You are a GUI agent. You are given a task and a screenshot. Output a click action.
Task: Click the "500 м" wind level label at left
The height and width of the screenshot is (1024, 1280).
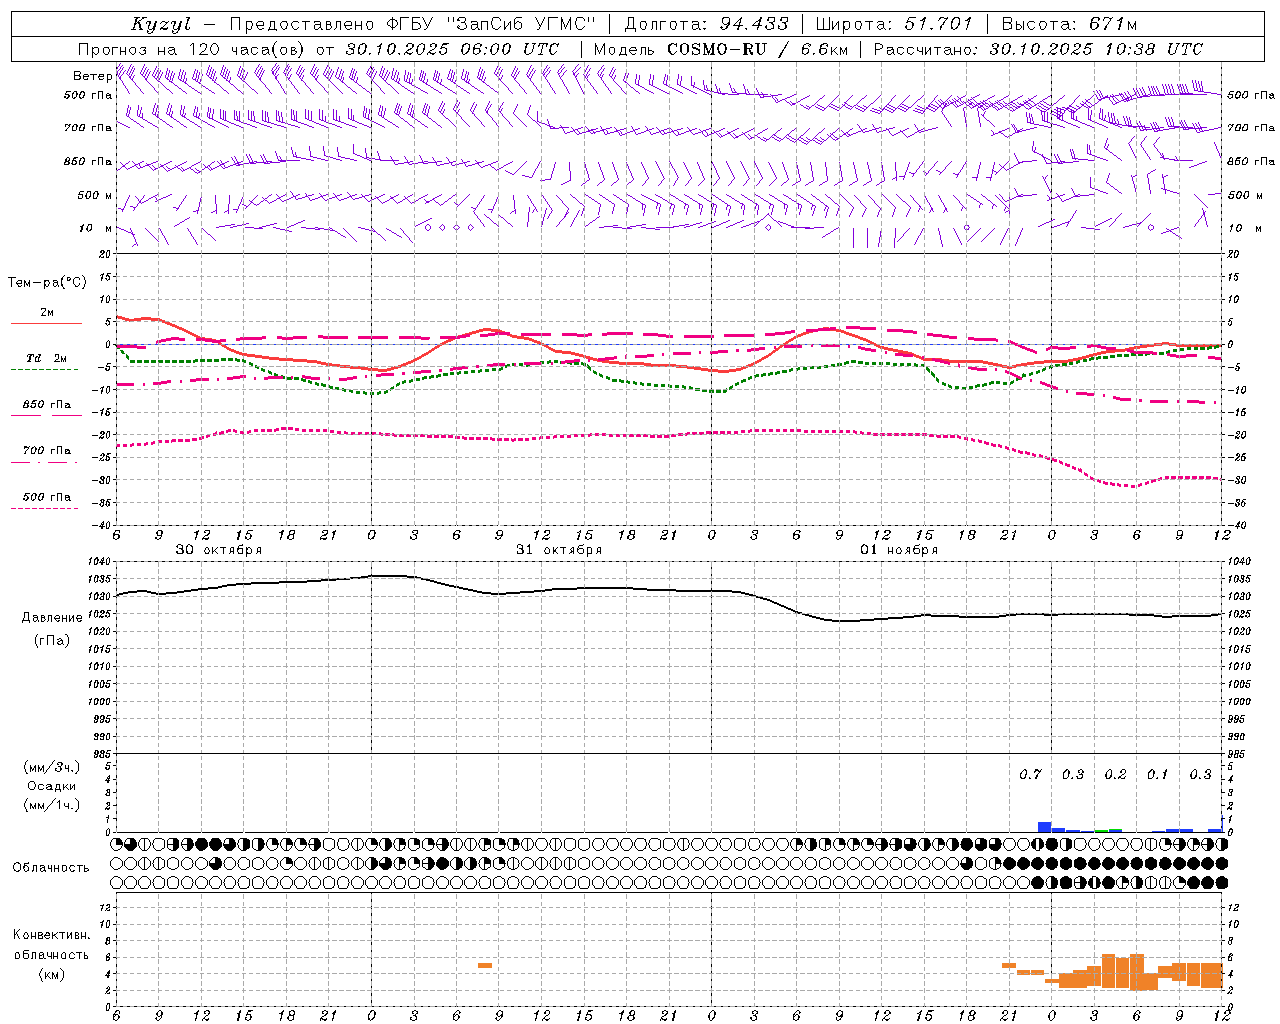(x=95, y=195)
